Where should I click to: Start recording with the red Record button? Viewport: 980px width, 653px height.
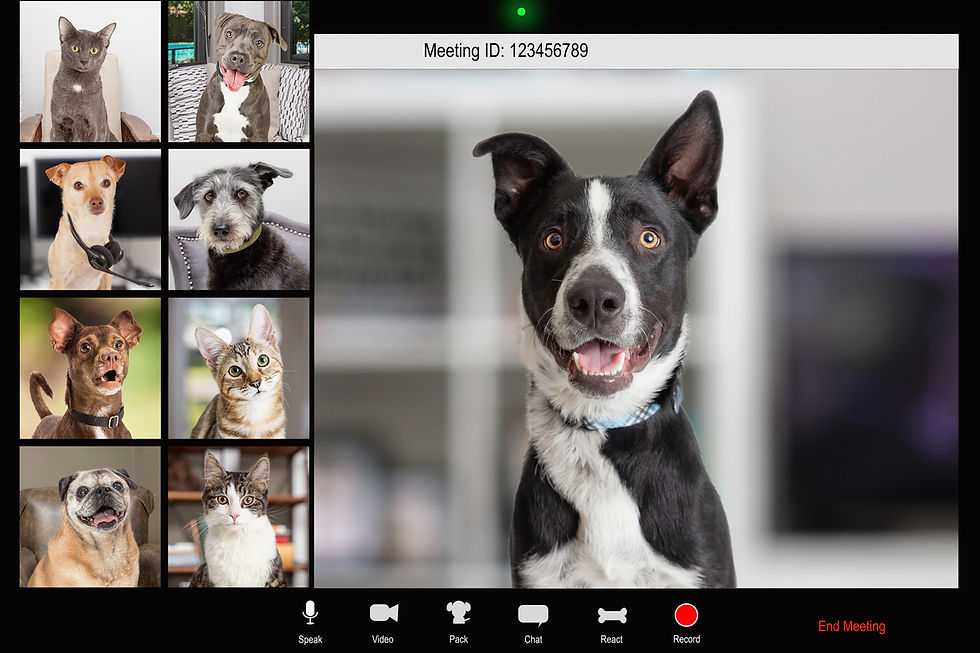[686, 615]
